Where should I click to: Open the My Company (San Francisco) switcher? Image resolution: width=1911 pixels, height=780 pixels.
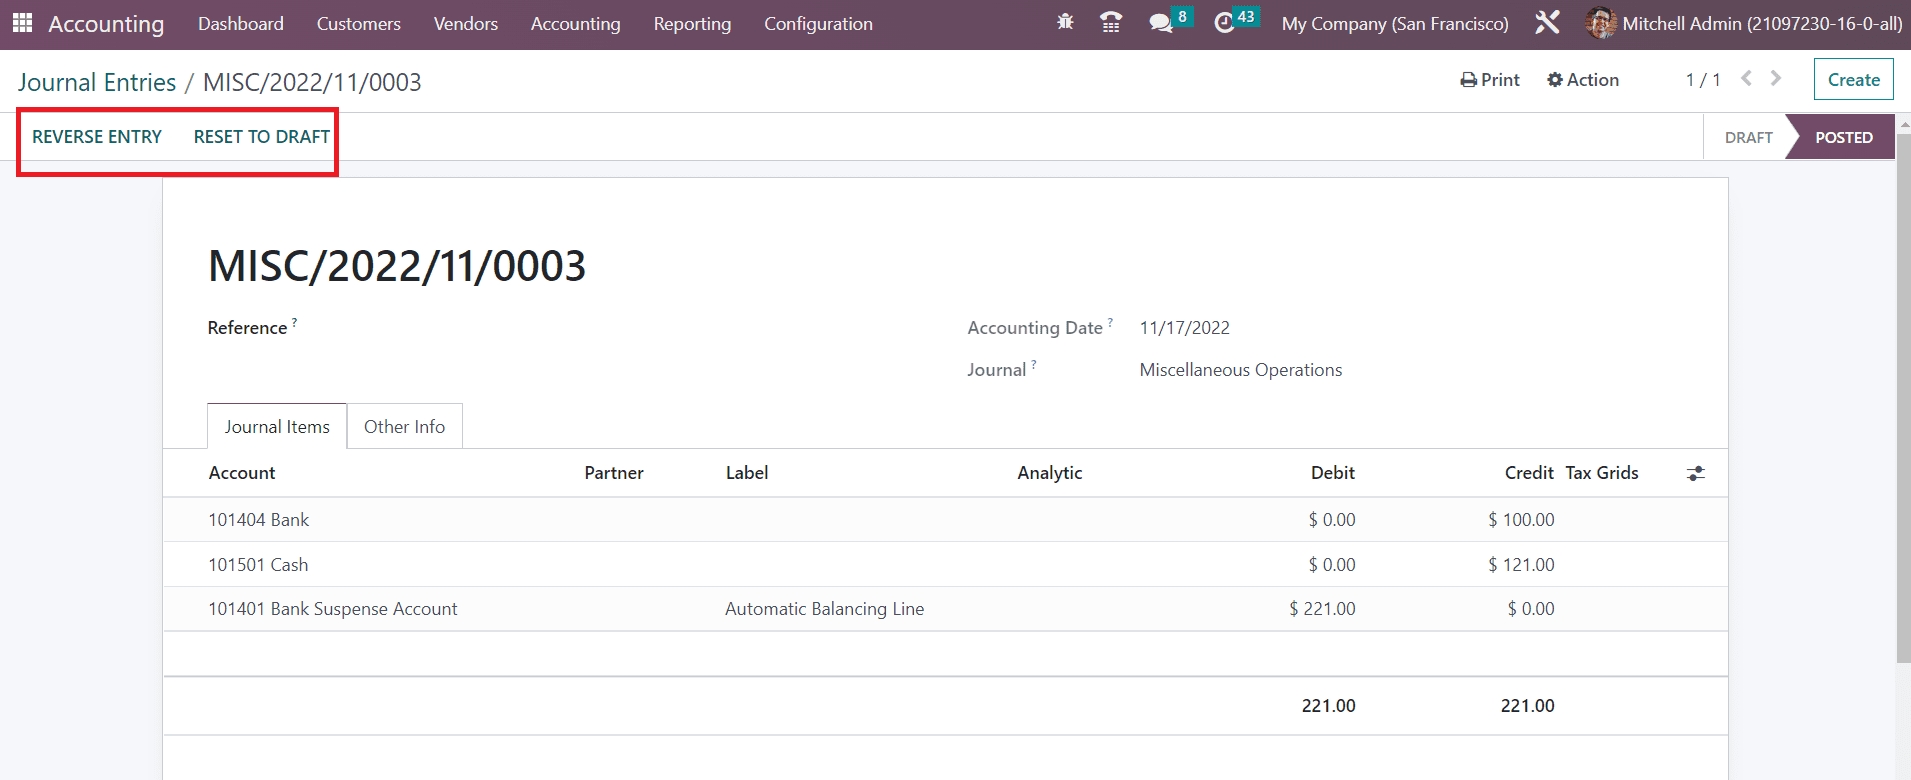coord(1395,24)
